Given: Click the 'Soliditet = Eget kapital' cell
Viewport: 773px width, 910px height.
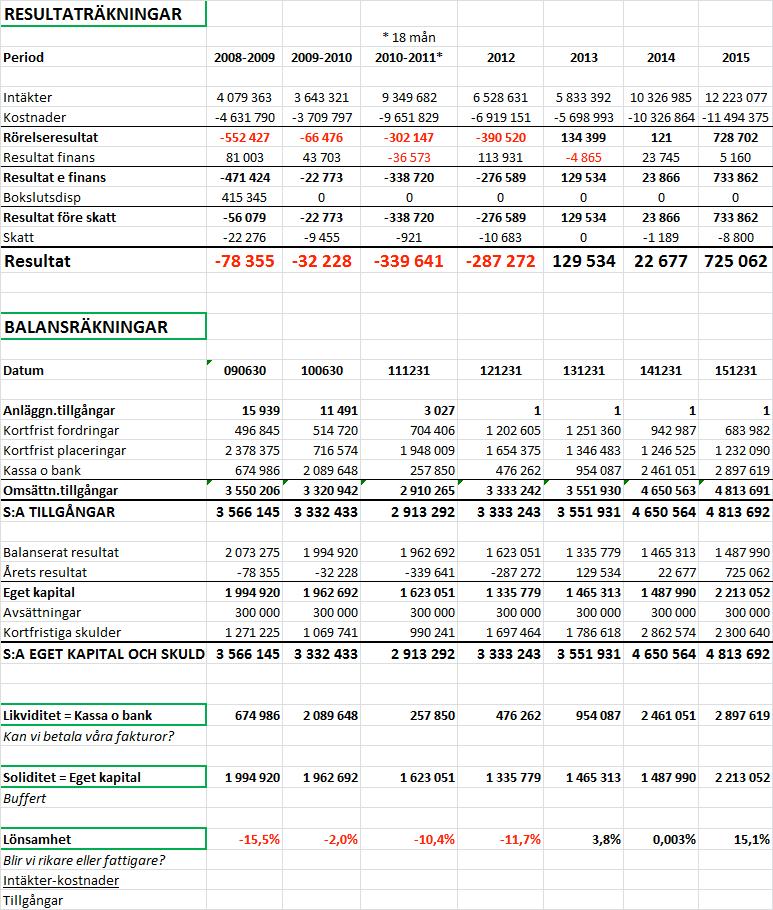Looking at the screenshot, I should coord(103,777).
